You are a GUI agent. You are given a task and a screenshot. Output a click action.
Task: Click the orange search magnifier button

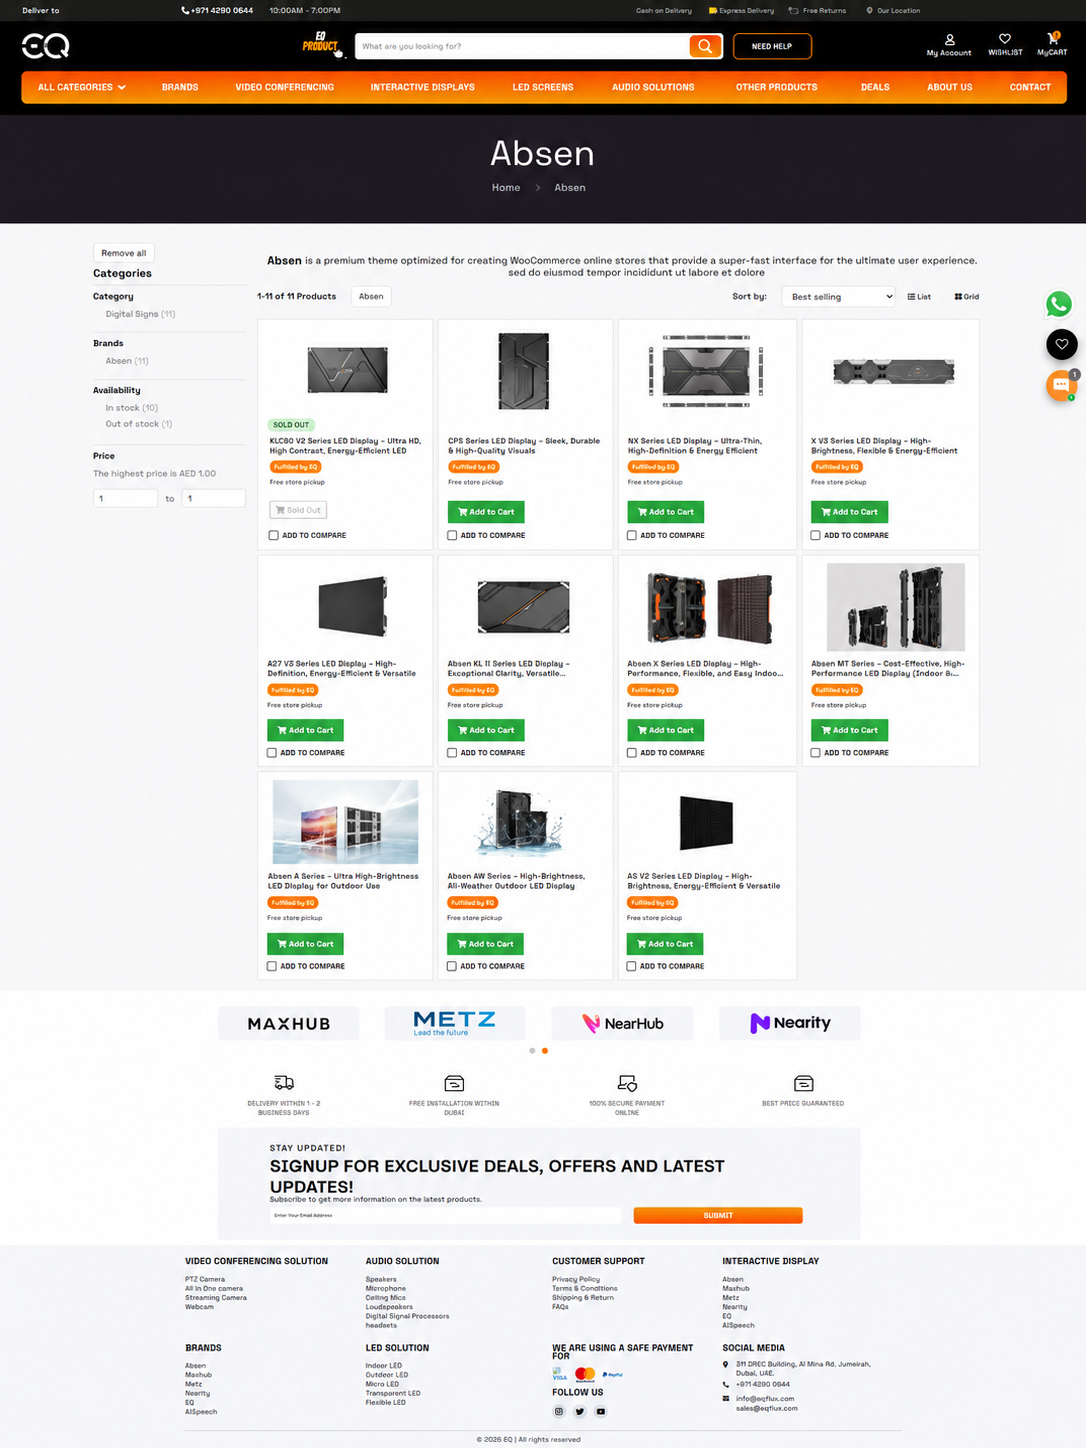(705, 46)
